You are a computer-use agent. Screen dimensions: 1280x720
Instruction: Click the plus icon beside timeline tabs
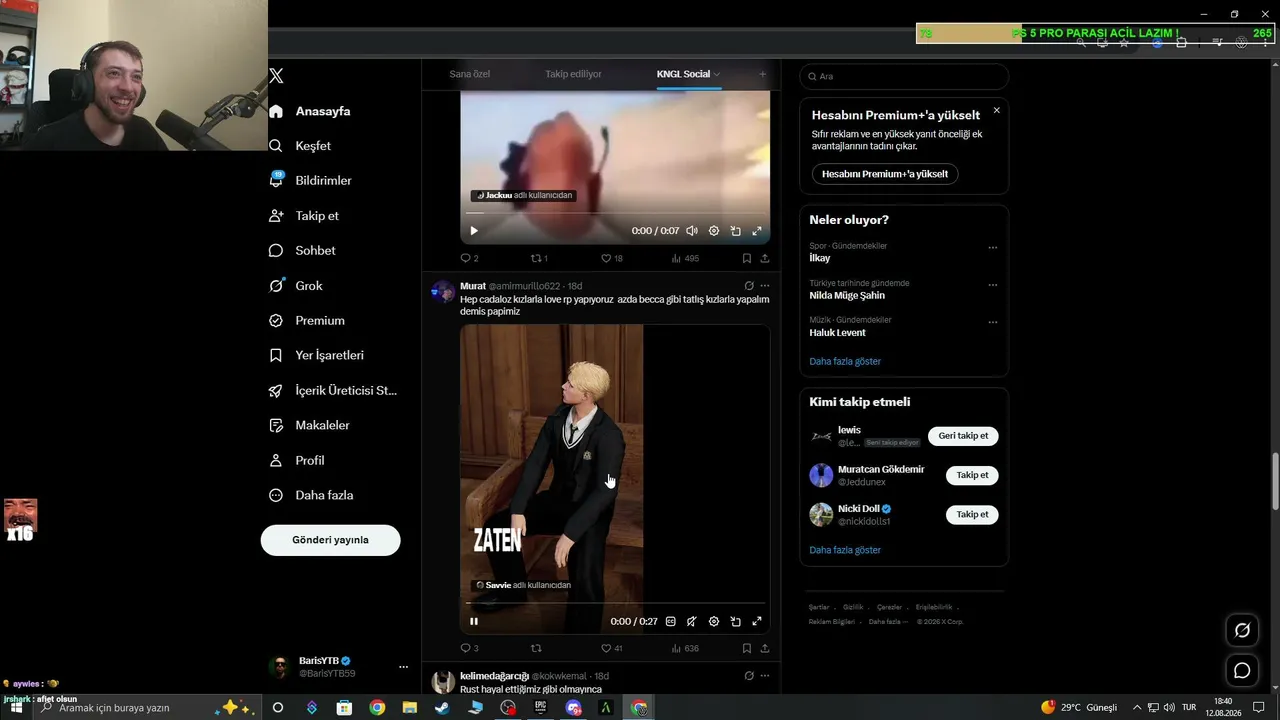tap(762, 74)
